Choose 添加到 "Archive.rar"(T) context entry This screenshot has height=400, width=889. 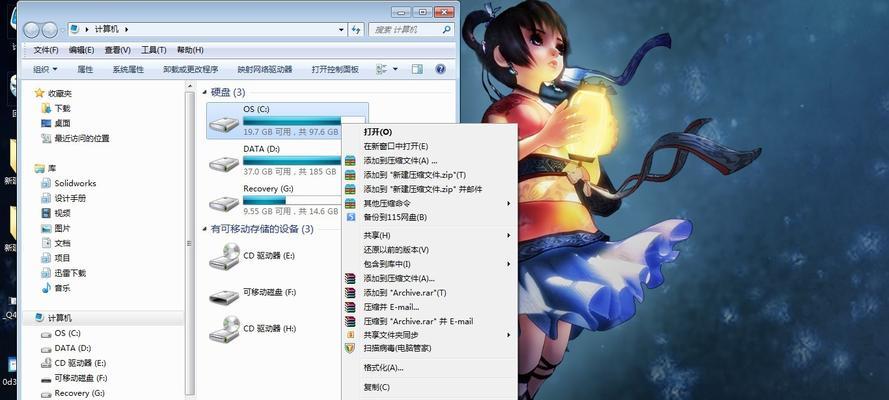[429, 293]
